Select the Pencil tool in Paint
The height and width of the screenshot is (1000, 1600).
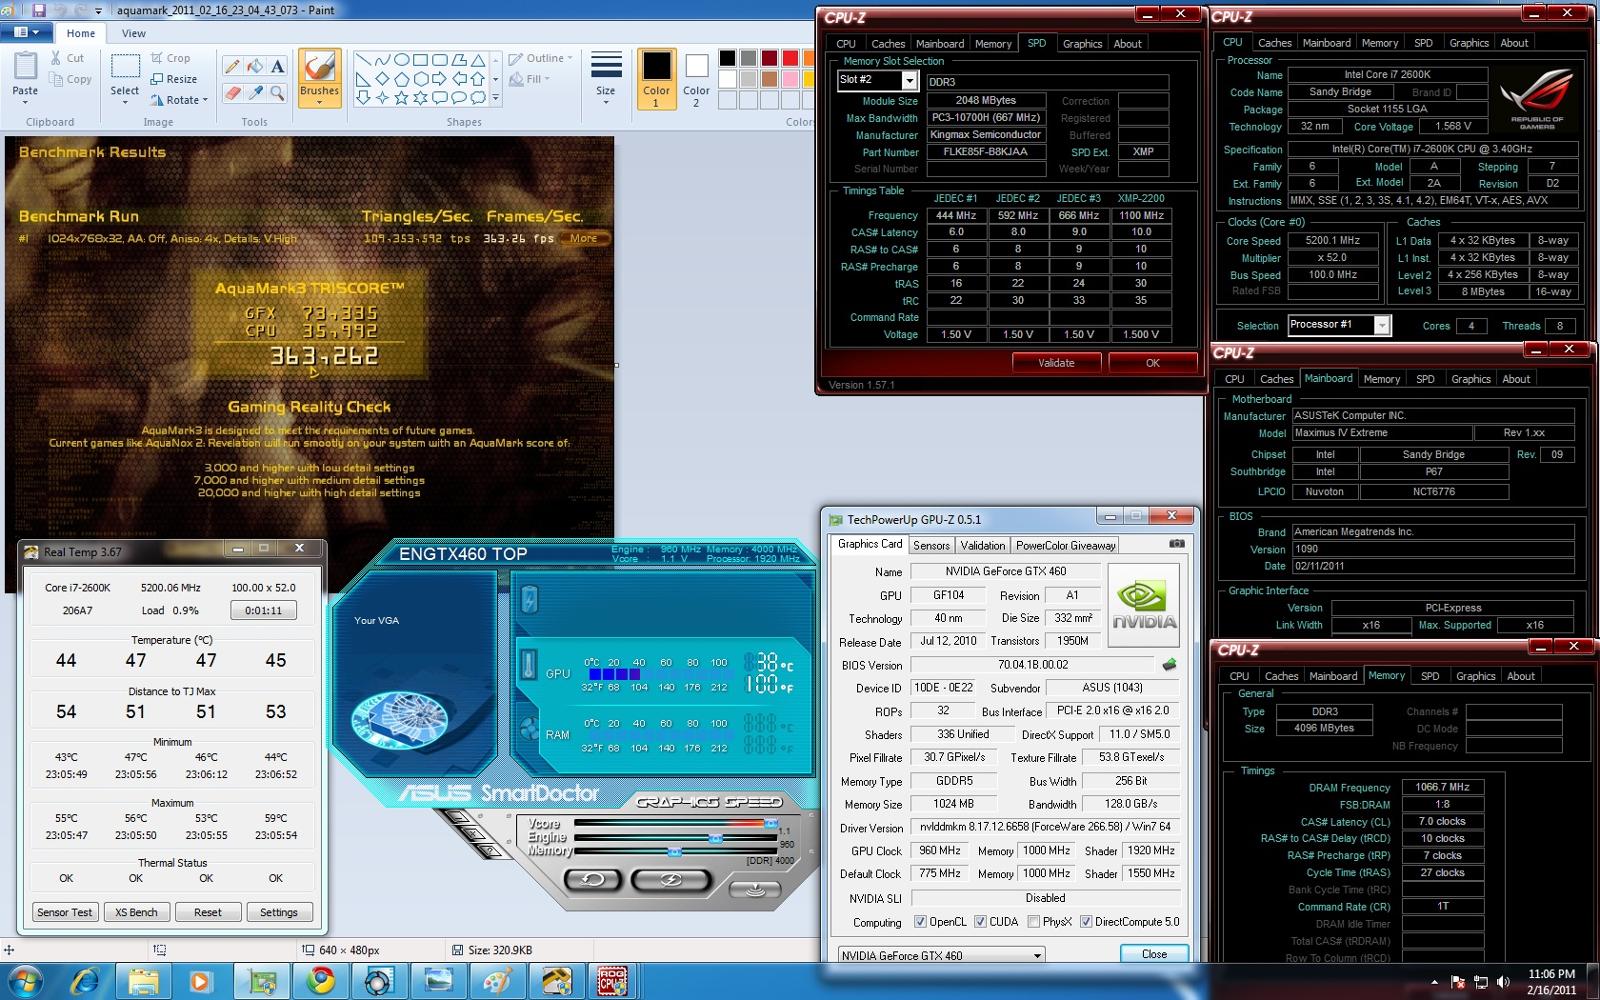point(232,67)
